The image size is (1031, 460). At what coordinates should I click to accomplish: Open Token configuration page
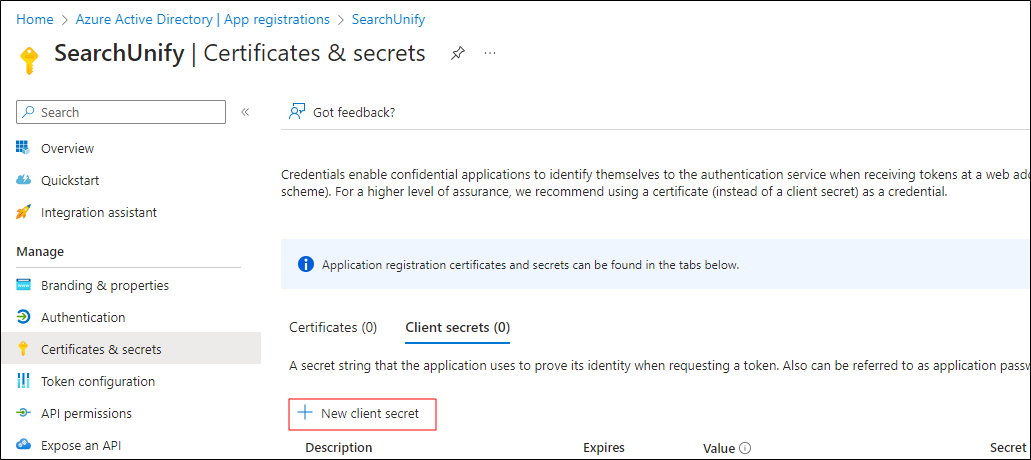pos(97,381)
